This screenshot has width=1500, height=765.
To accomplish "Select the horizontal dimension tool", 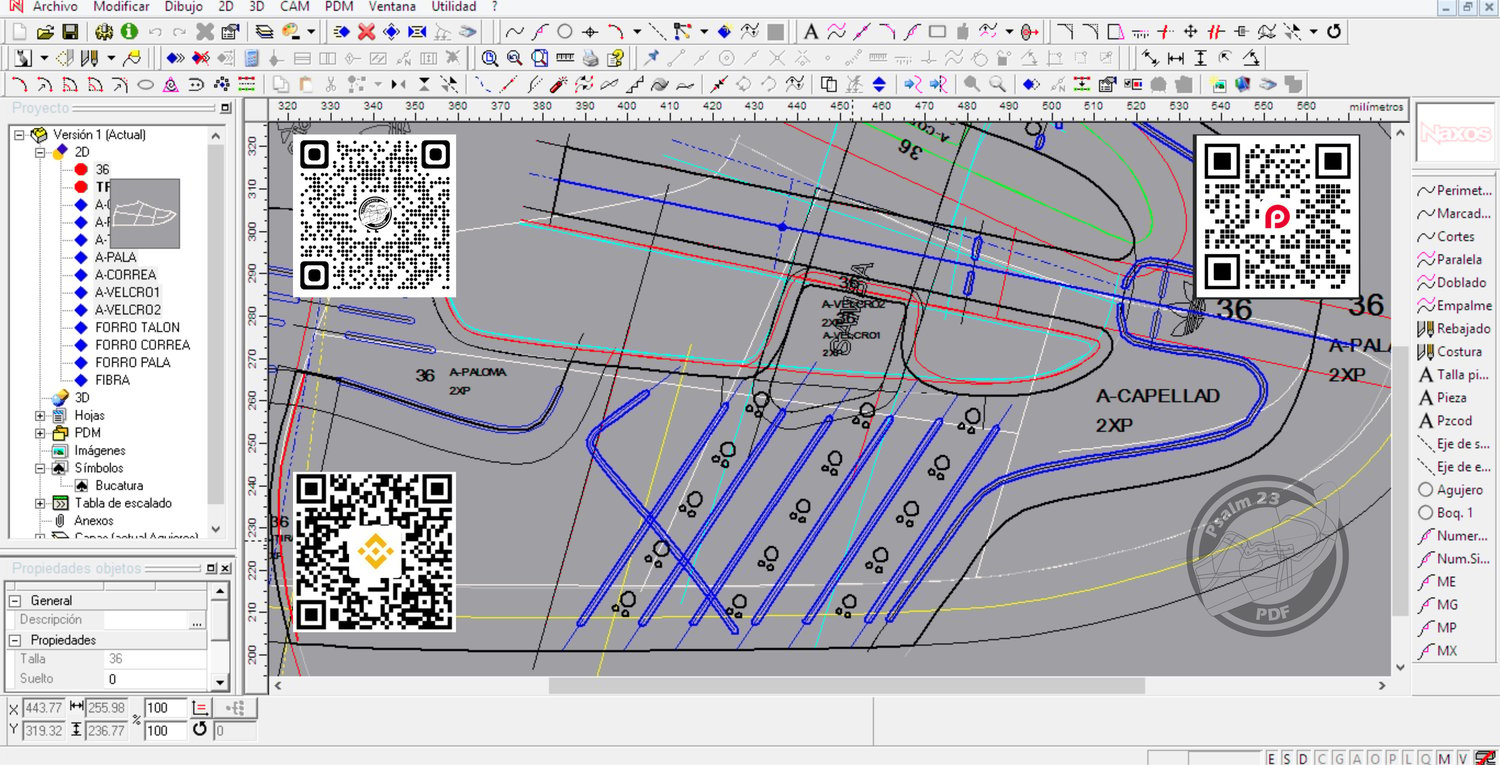I will (1176, 57).
